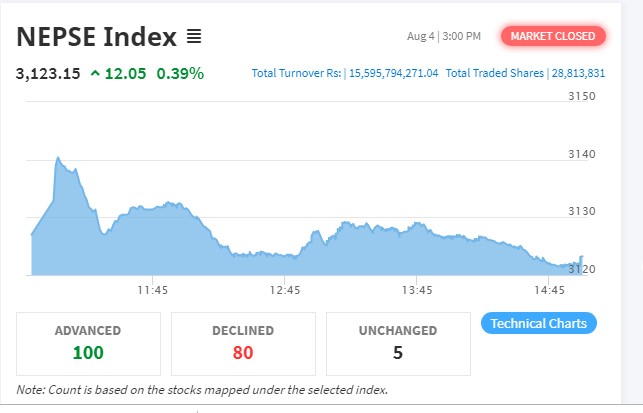Select the Declined stocks count card
The width and height of the screenshot is (643, 413).
pyautogui.click(x=243, y=342)
